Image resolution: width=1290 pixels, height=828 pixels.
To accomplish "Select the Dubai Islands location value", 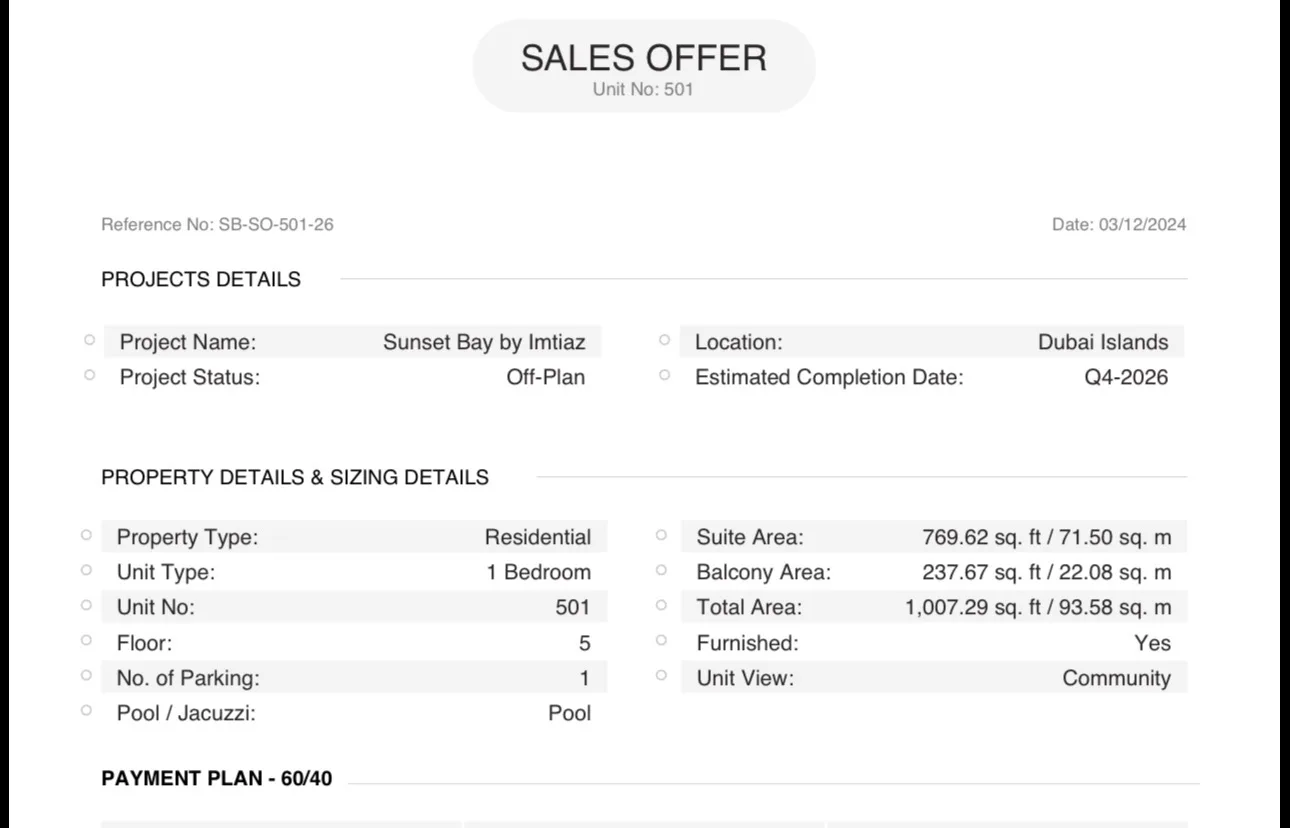I will click(x=1103, y=342).
